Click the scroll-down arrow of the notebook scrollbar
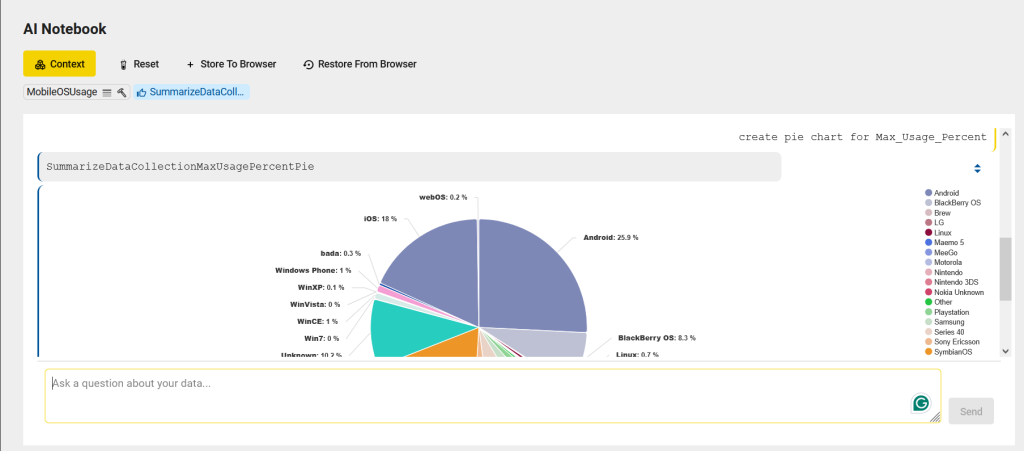The width and height of the screenshot is (1024, 451). (1006, 351)
